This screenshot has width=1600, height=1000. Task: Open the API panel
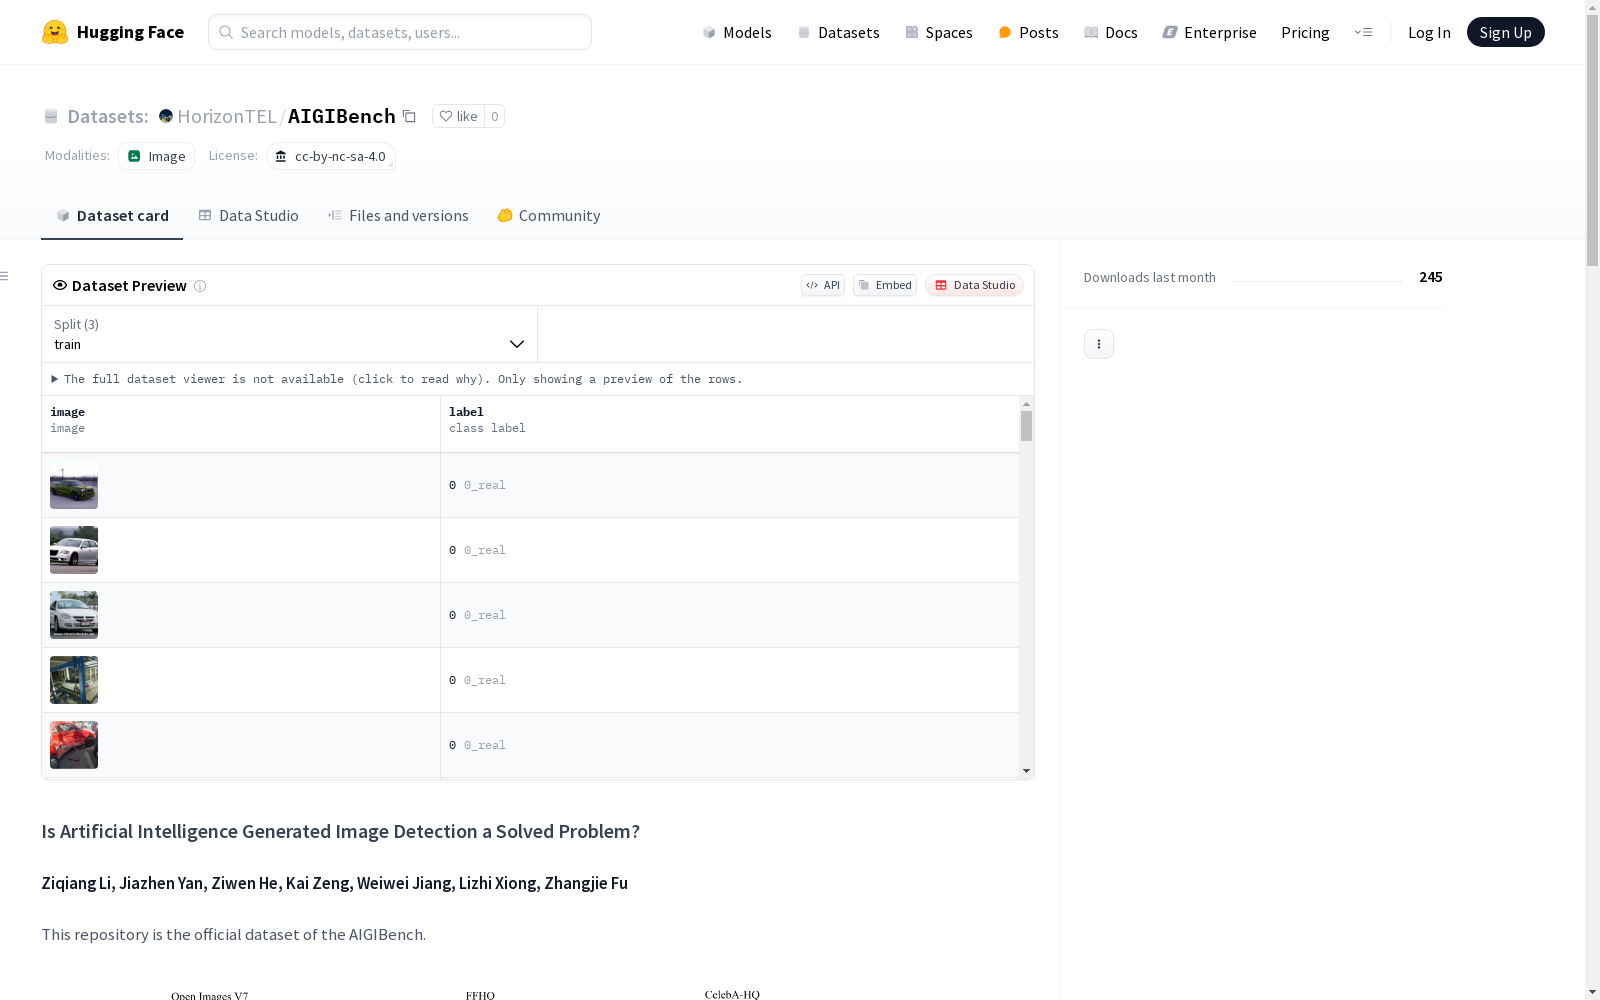(x=823, y=285)
